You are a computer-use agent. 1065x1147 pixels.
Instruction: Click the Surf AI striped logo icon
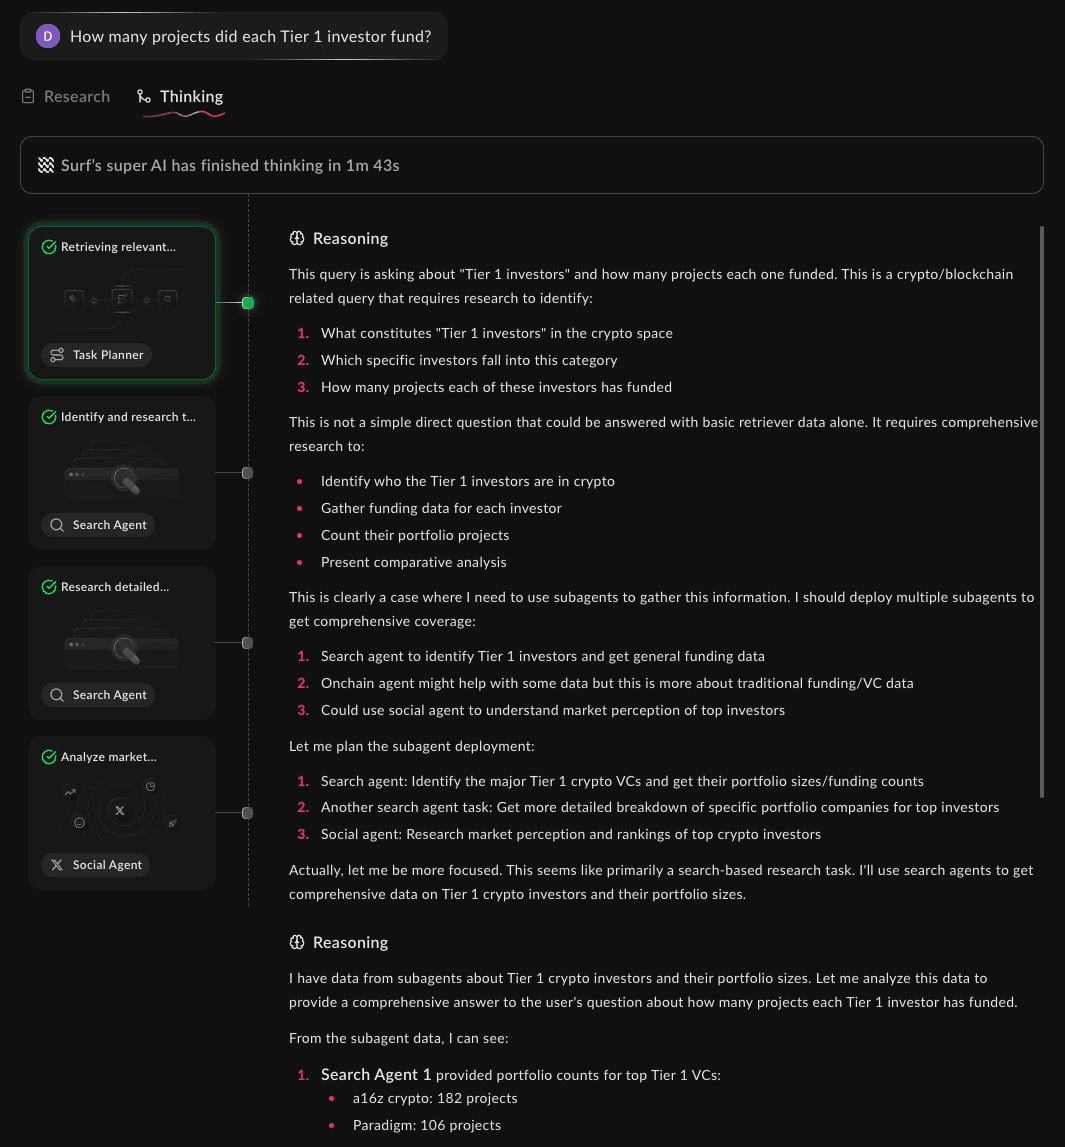click(x=45, y=165)
